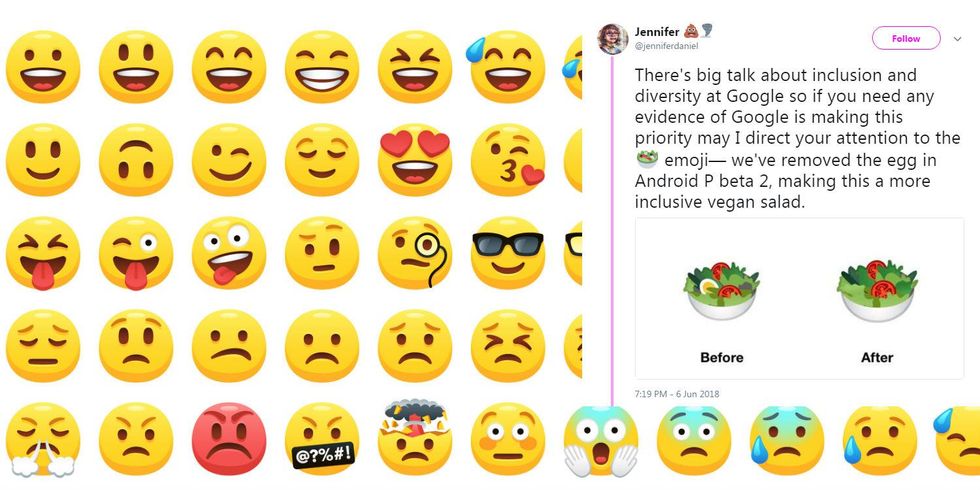Image resolution: width=980 pixels, height=490 pixels.
Task: Select the winking face emoji
Action: click(229, 159)
